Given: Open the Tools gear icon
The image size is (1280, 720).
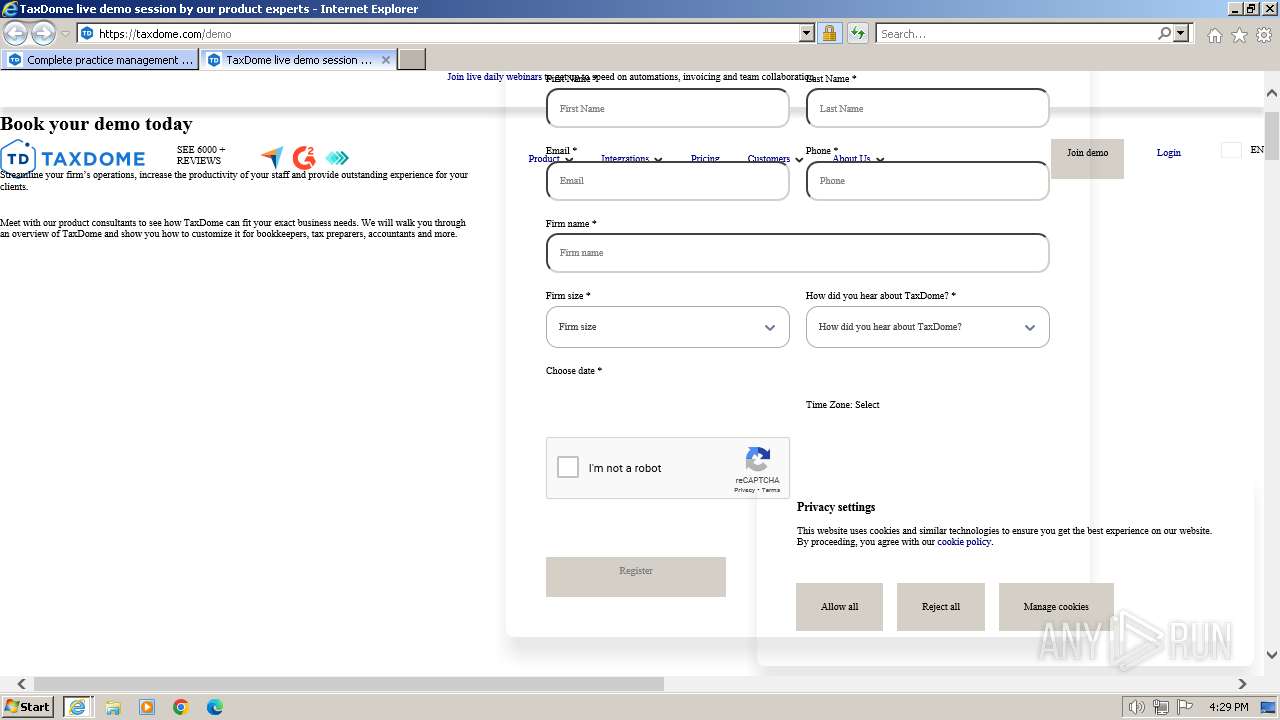Looking at the screenshot, I should 1264,34.
